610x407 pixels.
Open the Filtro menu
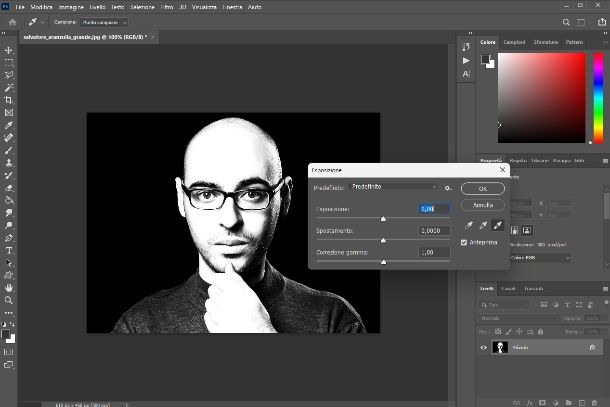pyautogui.click(x=167, y=7)
